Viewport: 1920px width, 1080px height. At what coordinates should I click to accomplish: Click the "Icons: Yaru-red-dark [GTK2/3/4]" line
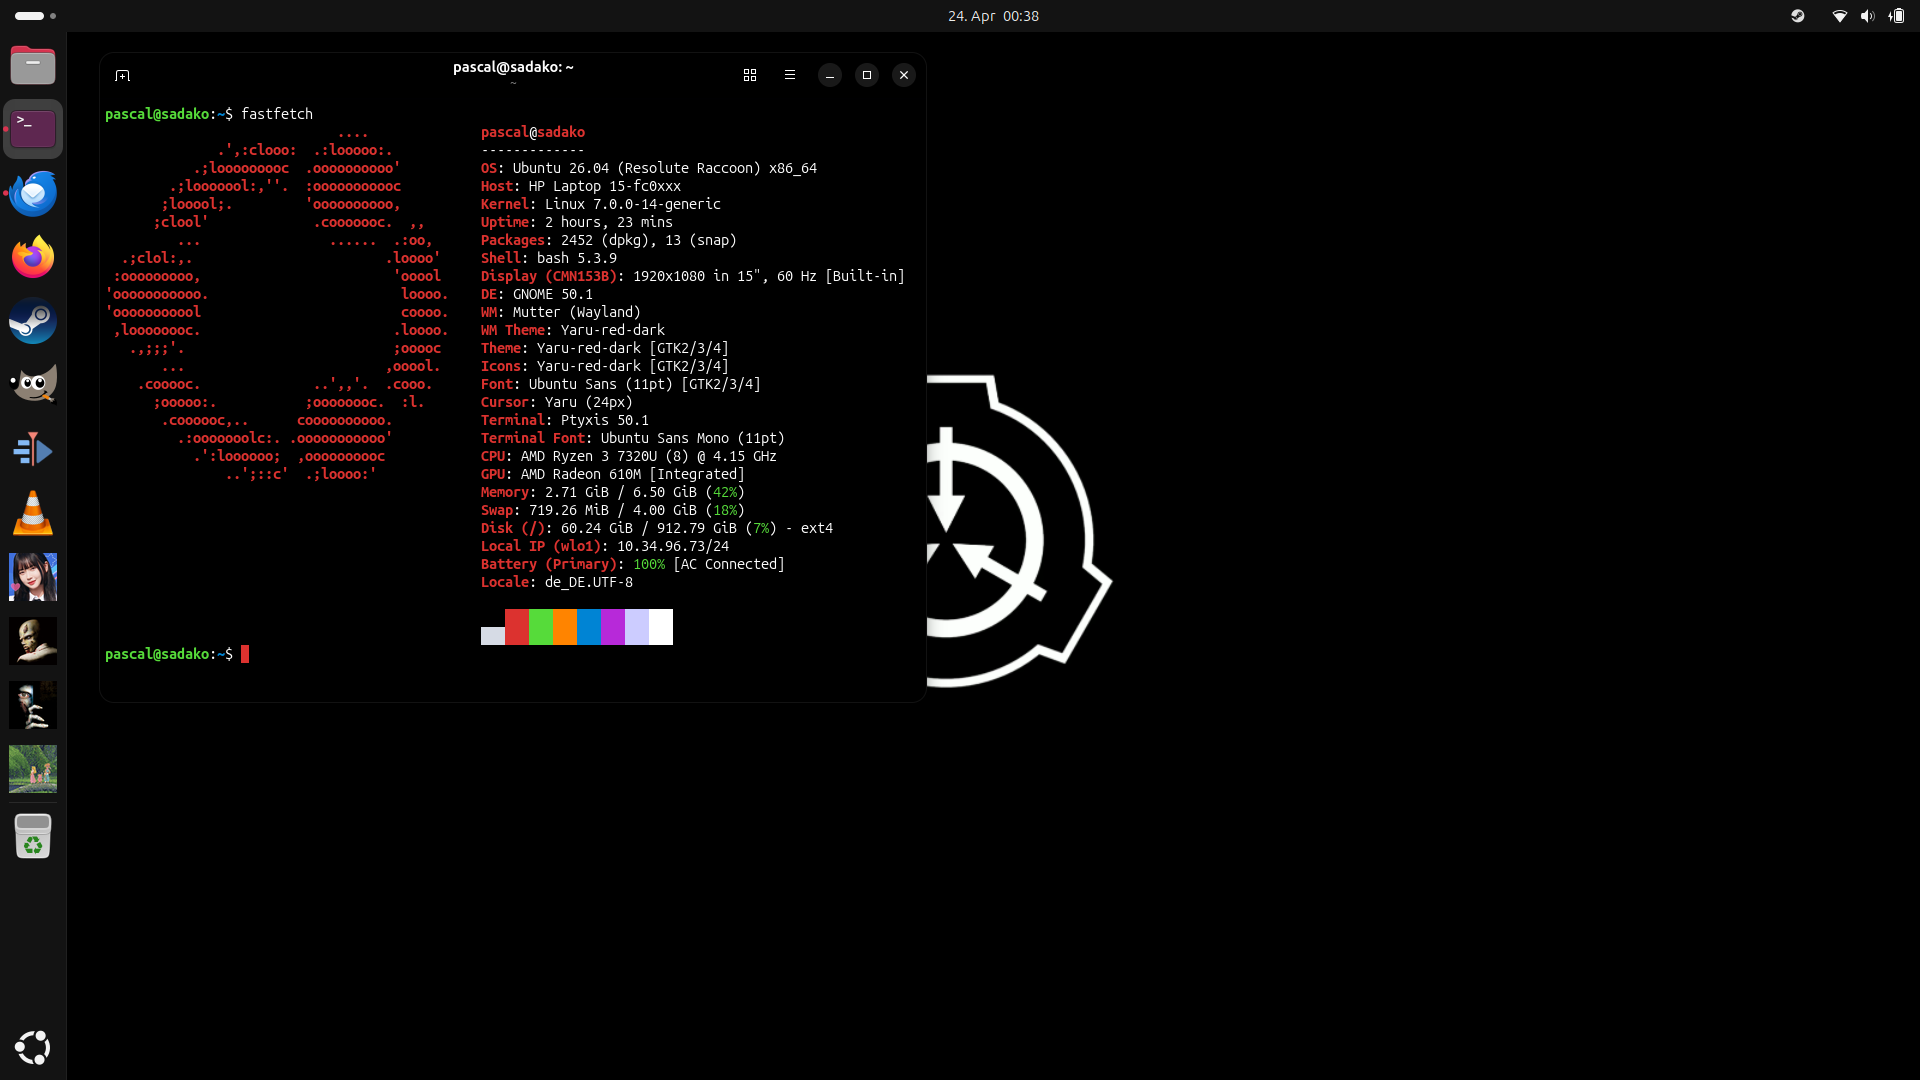pyautogui.click(x=605, y=366)
